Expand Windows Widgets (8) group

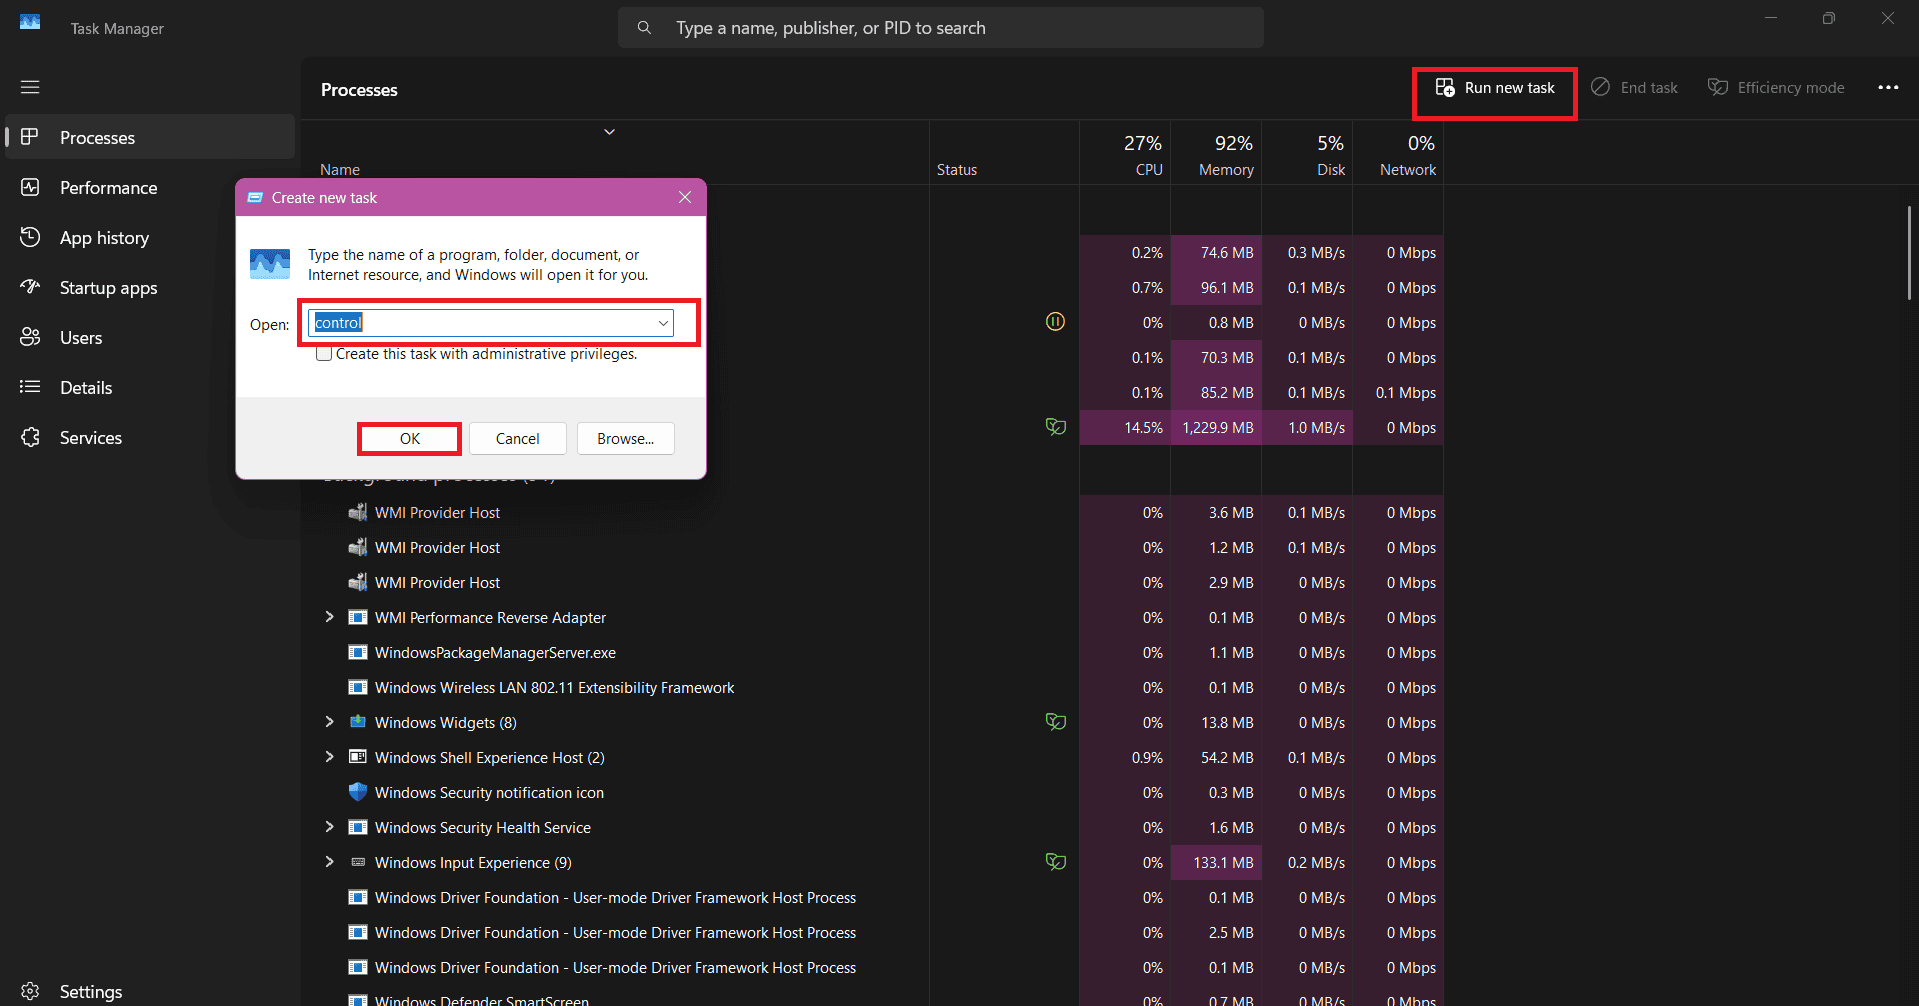point(329,722)
